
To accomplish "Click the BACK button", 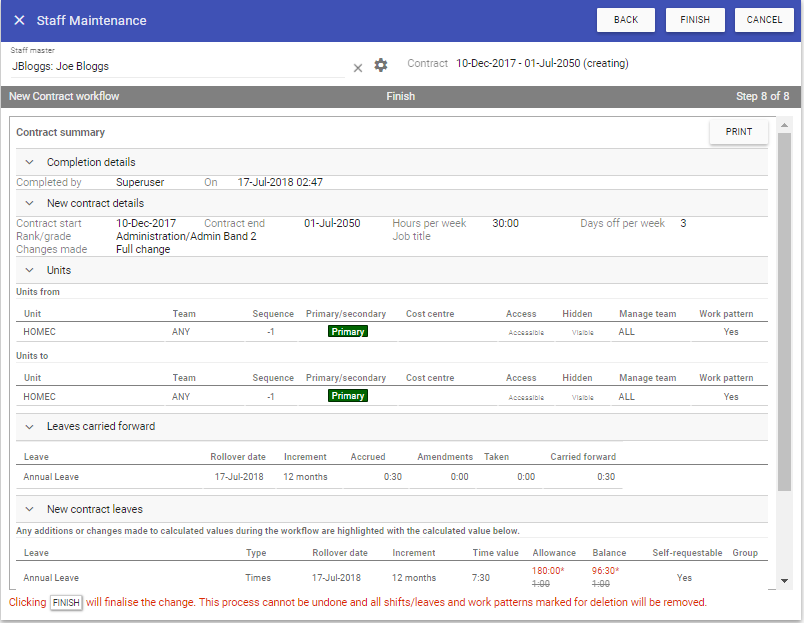I will (x=626, y=20).
